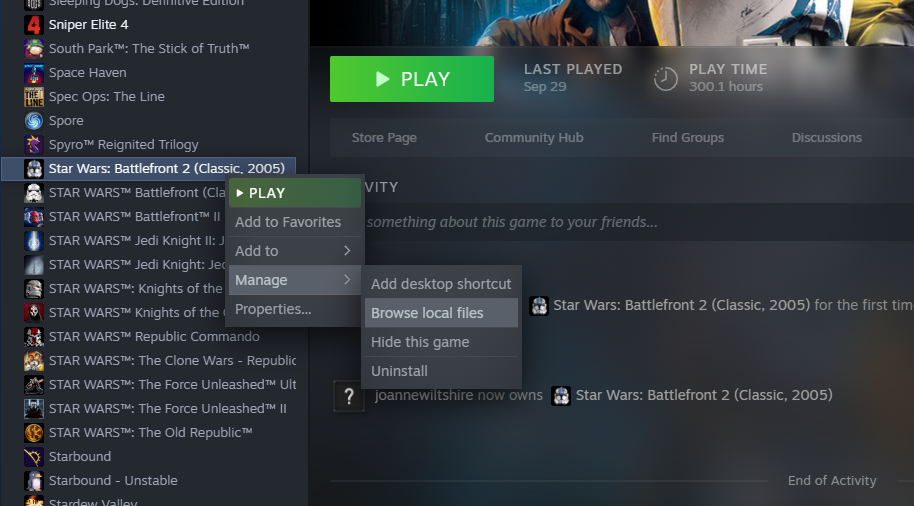Click joannewiltshire username in activity feed
Viewport: 914px width, 506px height.
point(424,395)
